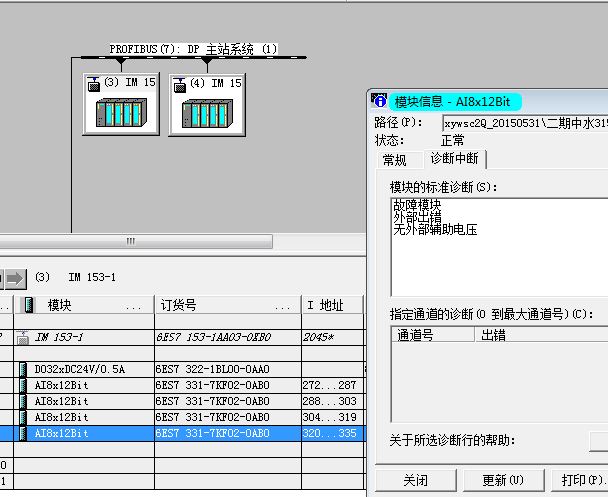This screenshot has height=497, width=608.
Task: Click module icon for AI8x12Bit at address 272...287
Action: click(x=23, y=385)
